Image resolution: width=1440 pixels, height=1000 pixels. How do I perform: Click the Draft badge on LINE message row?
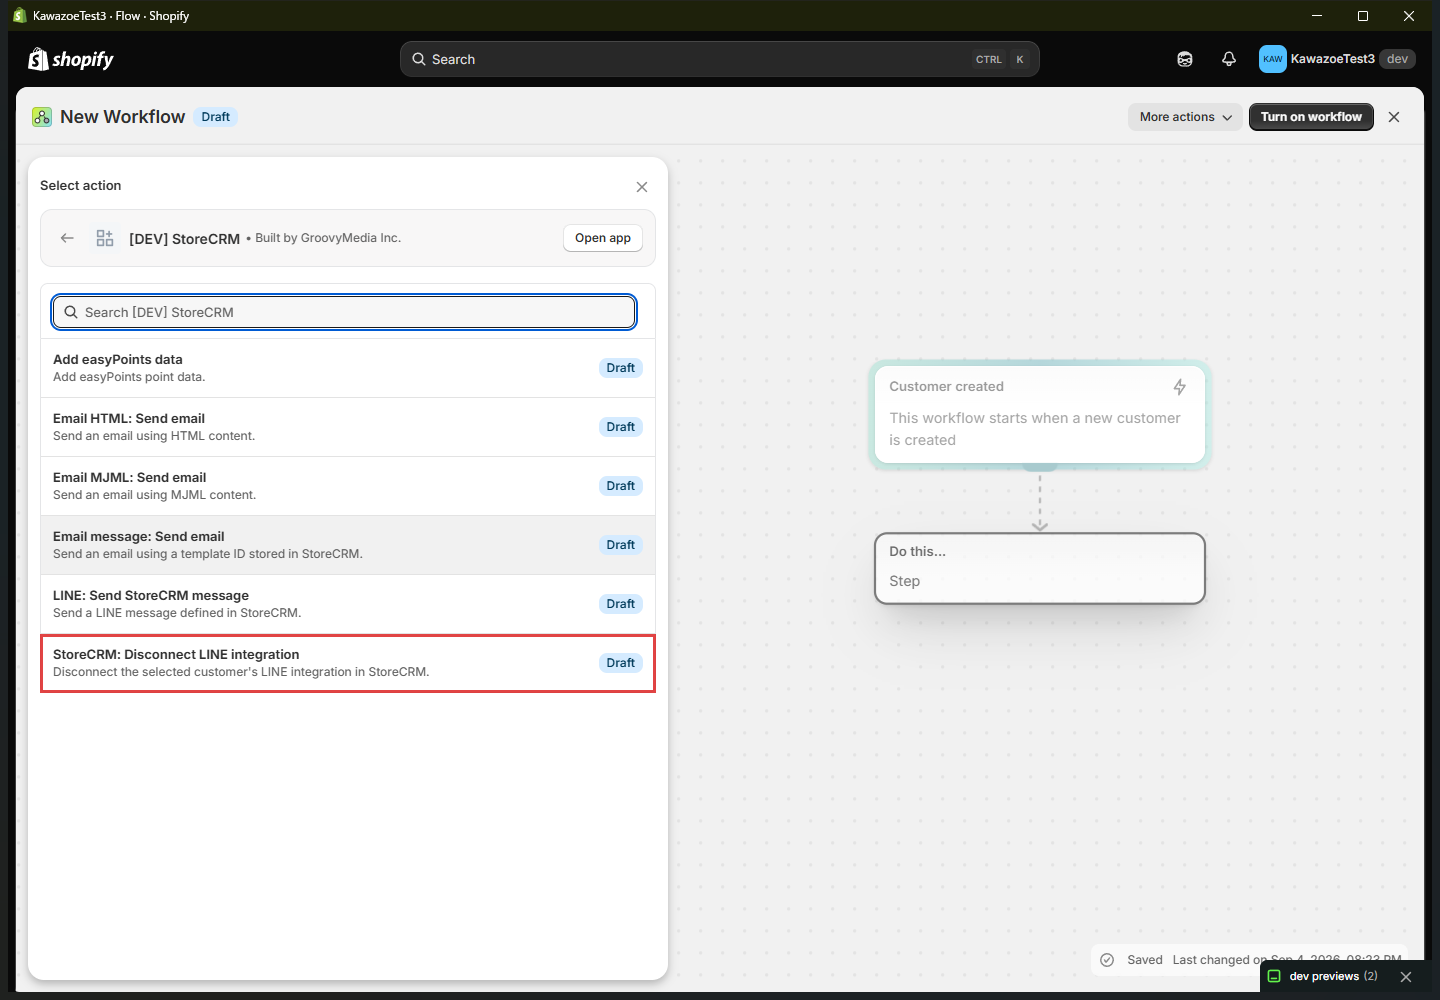pyautogui.click(x=620, y=604)
